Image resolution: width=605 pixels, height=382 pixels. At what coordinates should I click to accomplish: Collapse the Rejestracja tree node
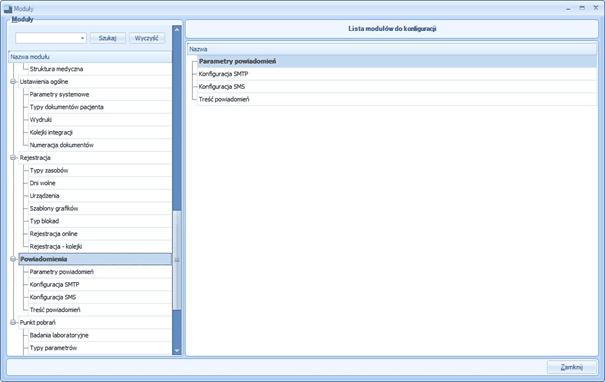[13, 157]
